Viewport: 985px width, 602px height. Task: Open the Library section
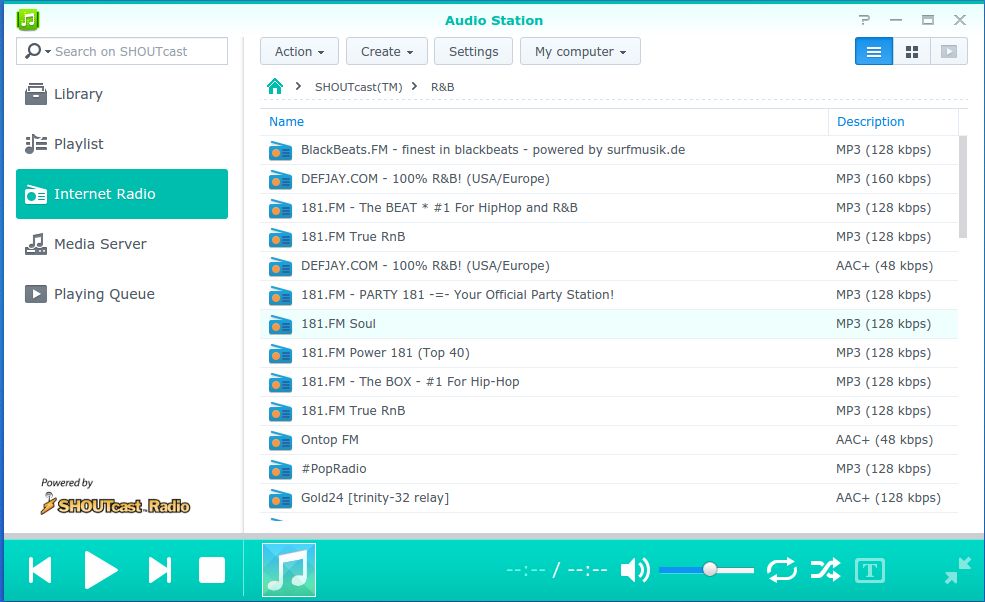pyautogui.click(x=122, y=94)
